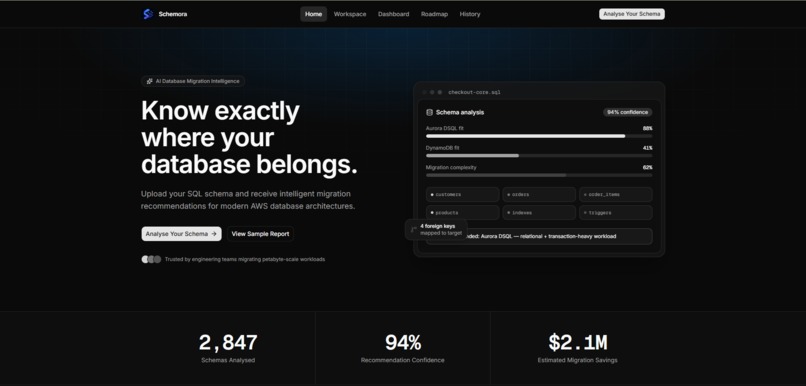Viewport: 806px width, 386px height.
Task: Open the Home nav tab
Action: (x=314, y=14)
